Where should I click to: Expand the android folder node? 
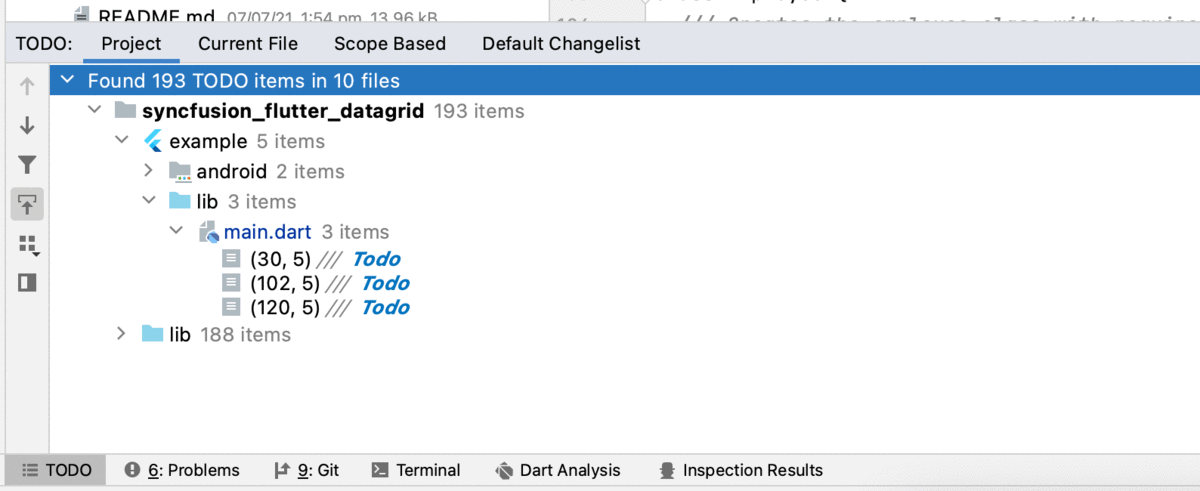(148, 171)
